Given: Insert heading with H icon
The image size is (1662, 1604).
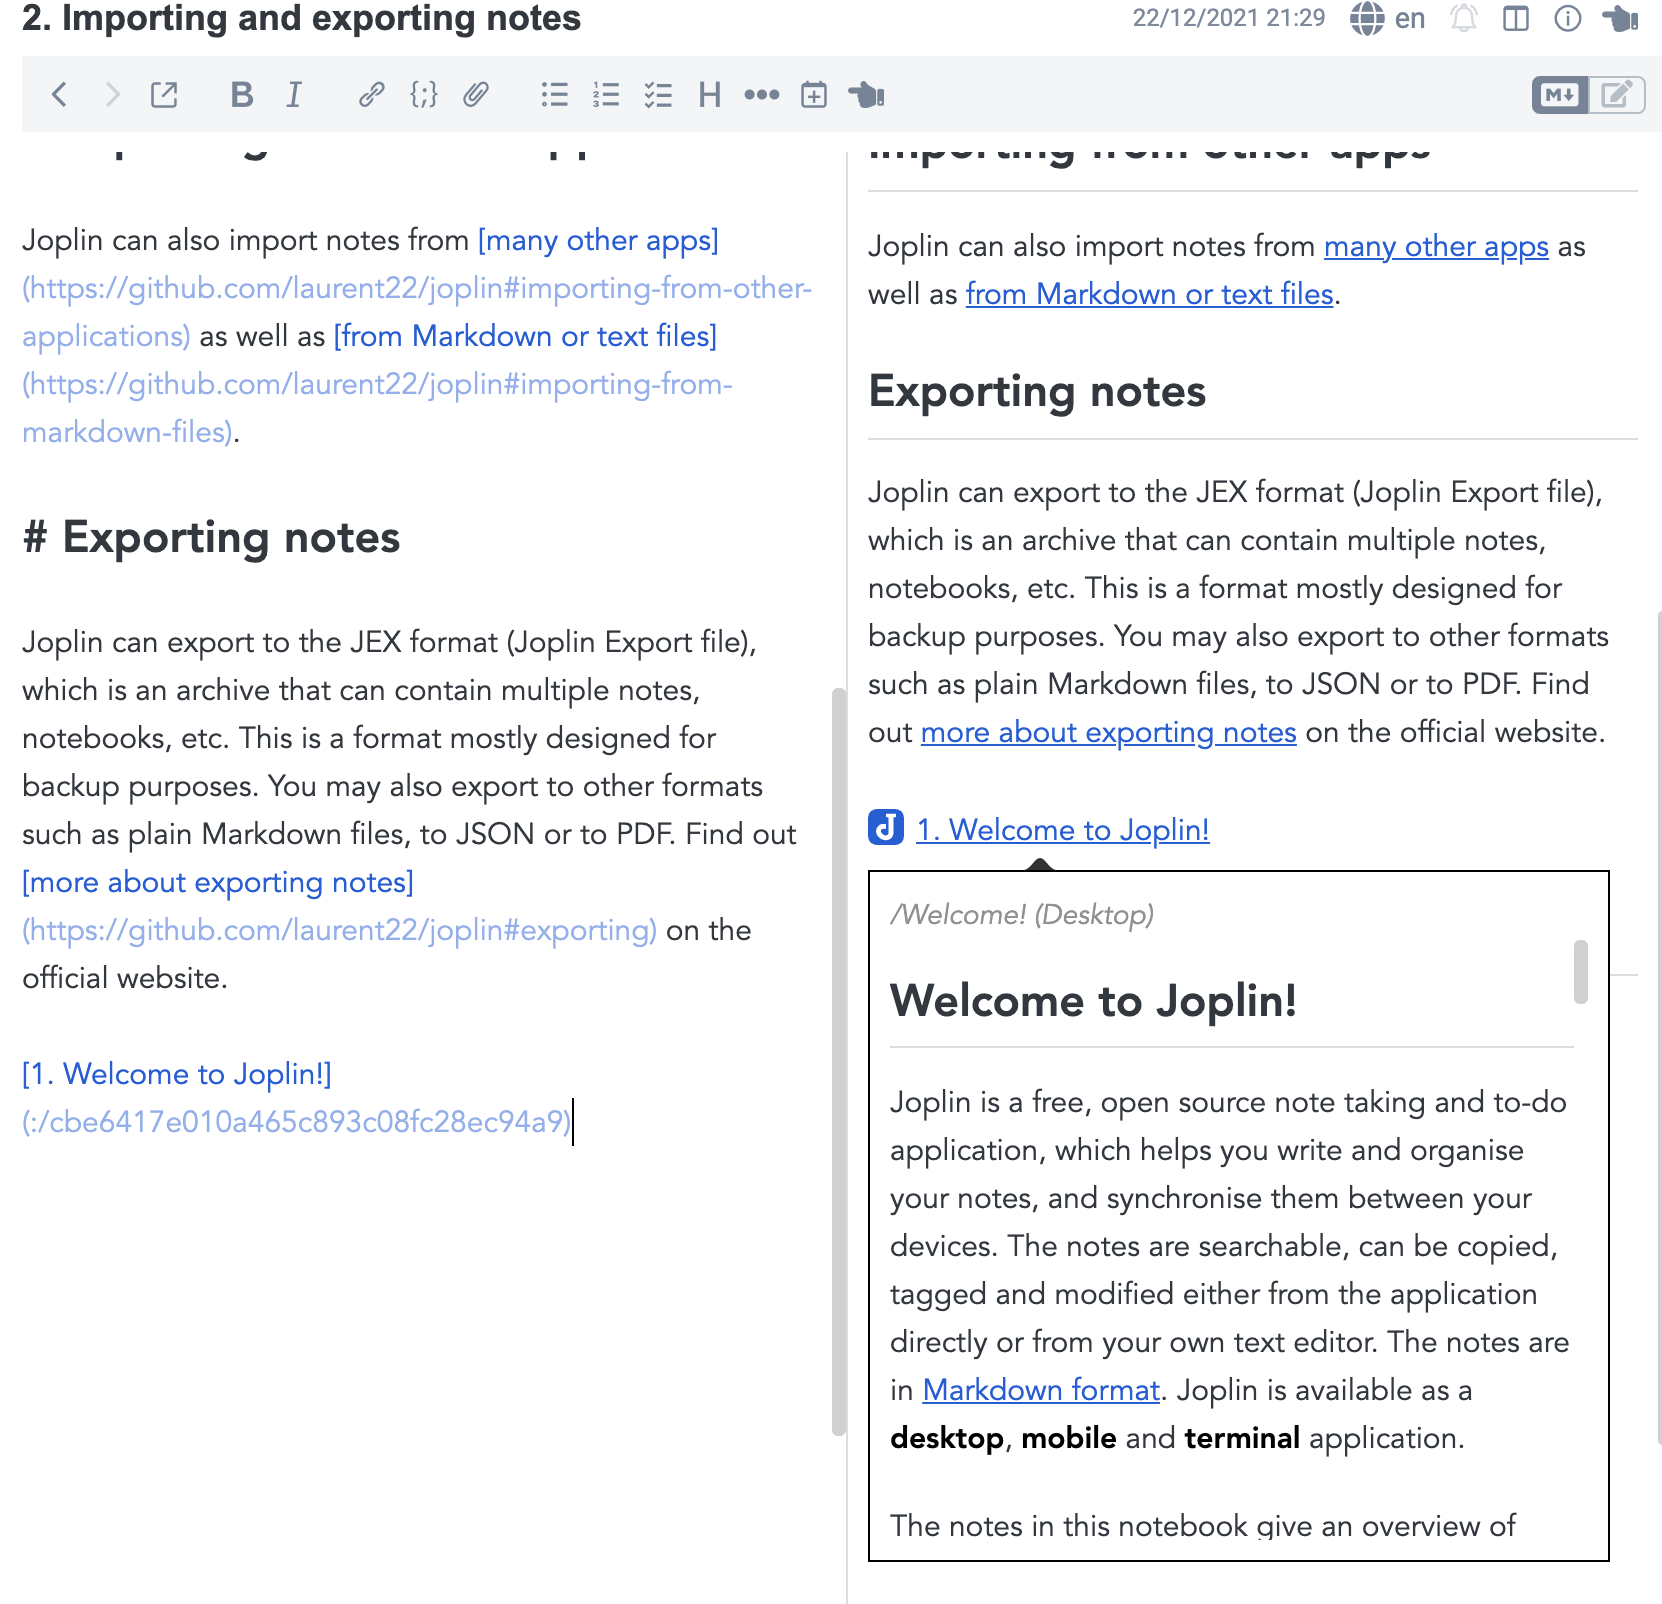Looking at the screenshot, I should click(710, 95).
